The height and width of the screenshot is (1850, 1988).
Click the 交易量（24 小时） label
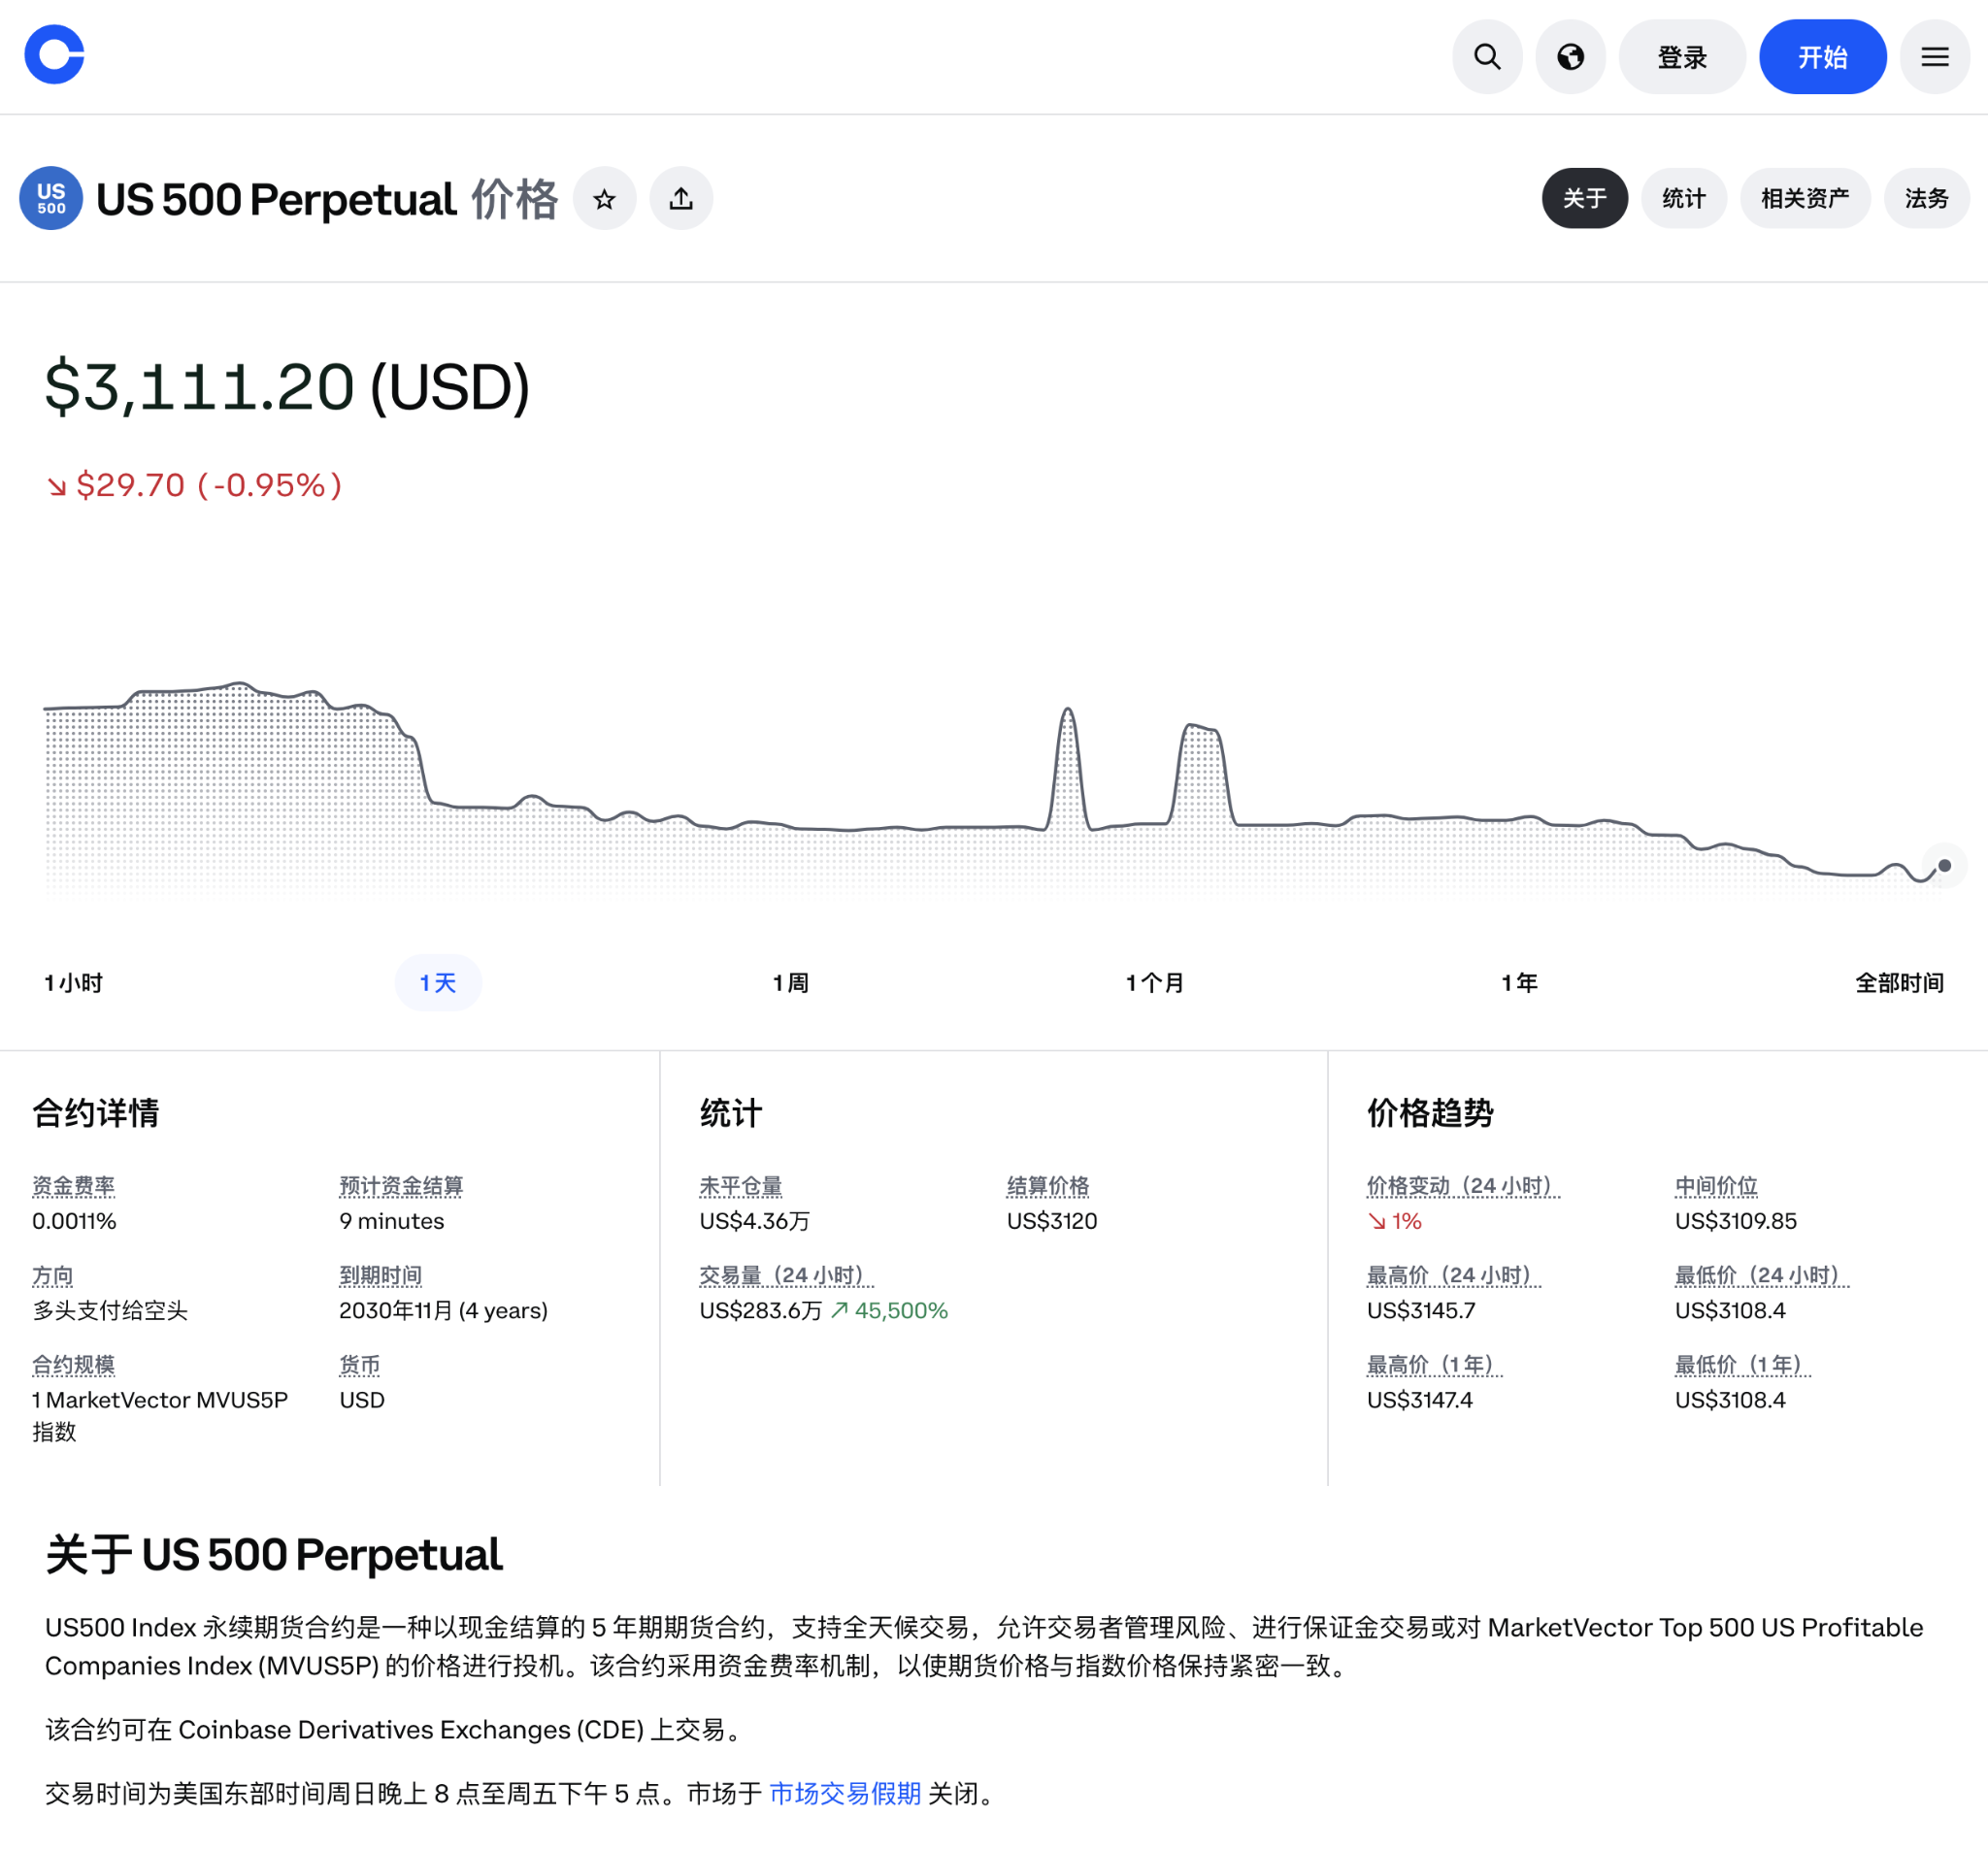tap(786, 1276)
